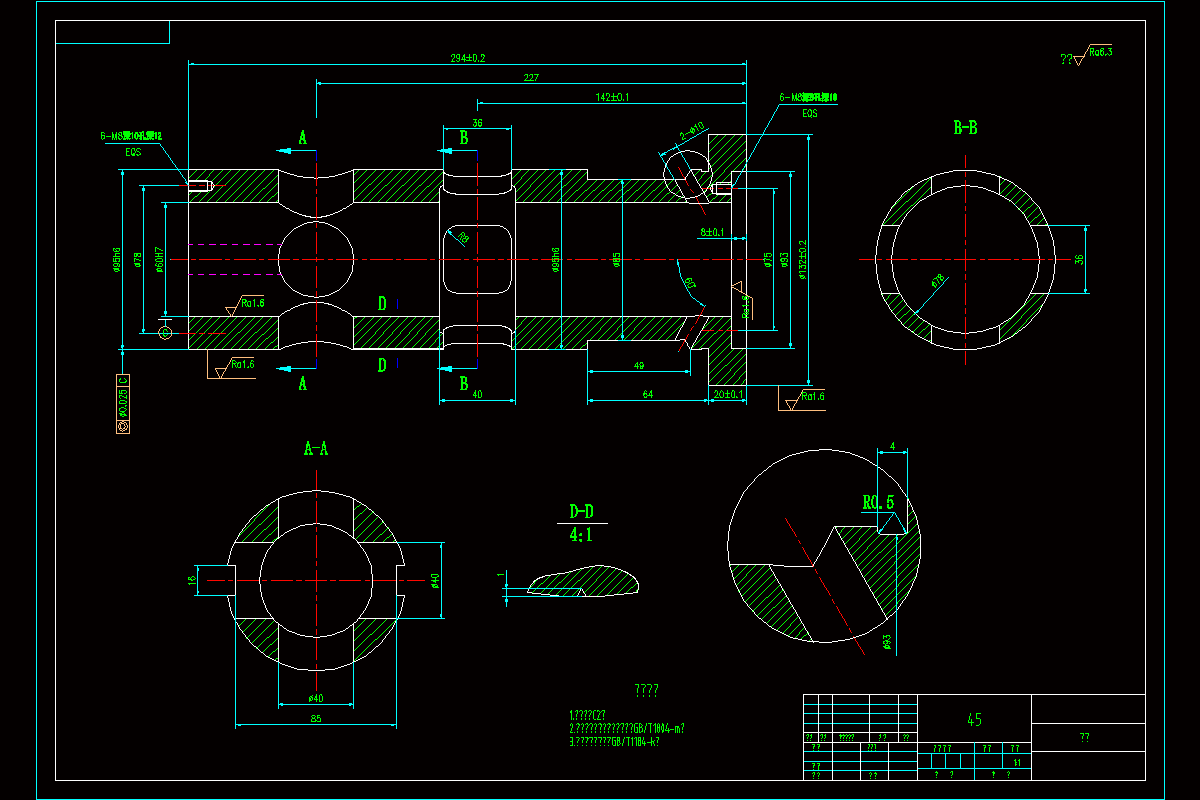Click the material 45 in the title block
1200x800 pixels.
coord(974,719)
